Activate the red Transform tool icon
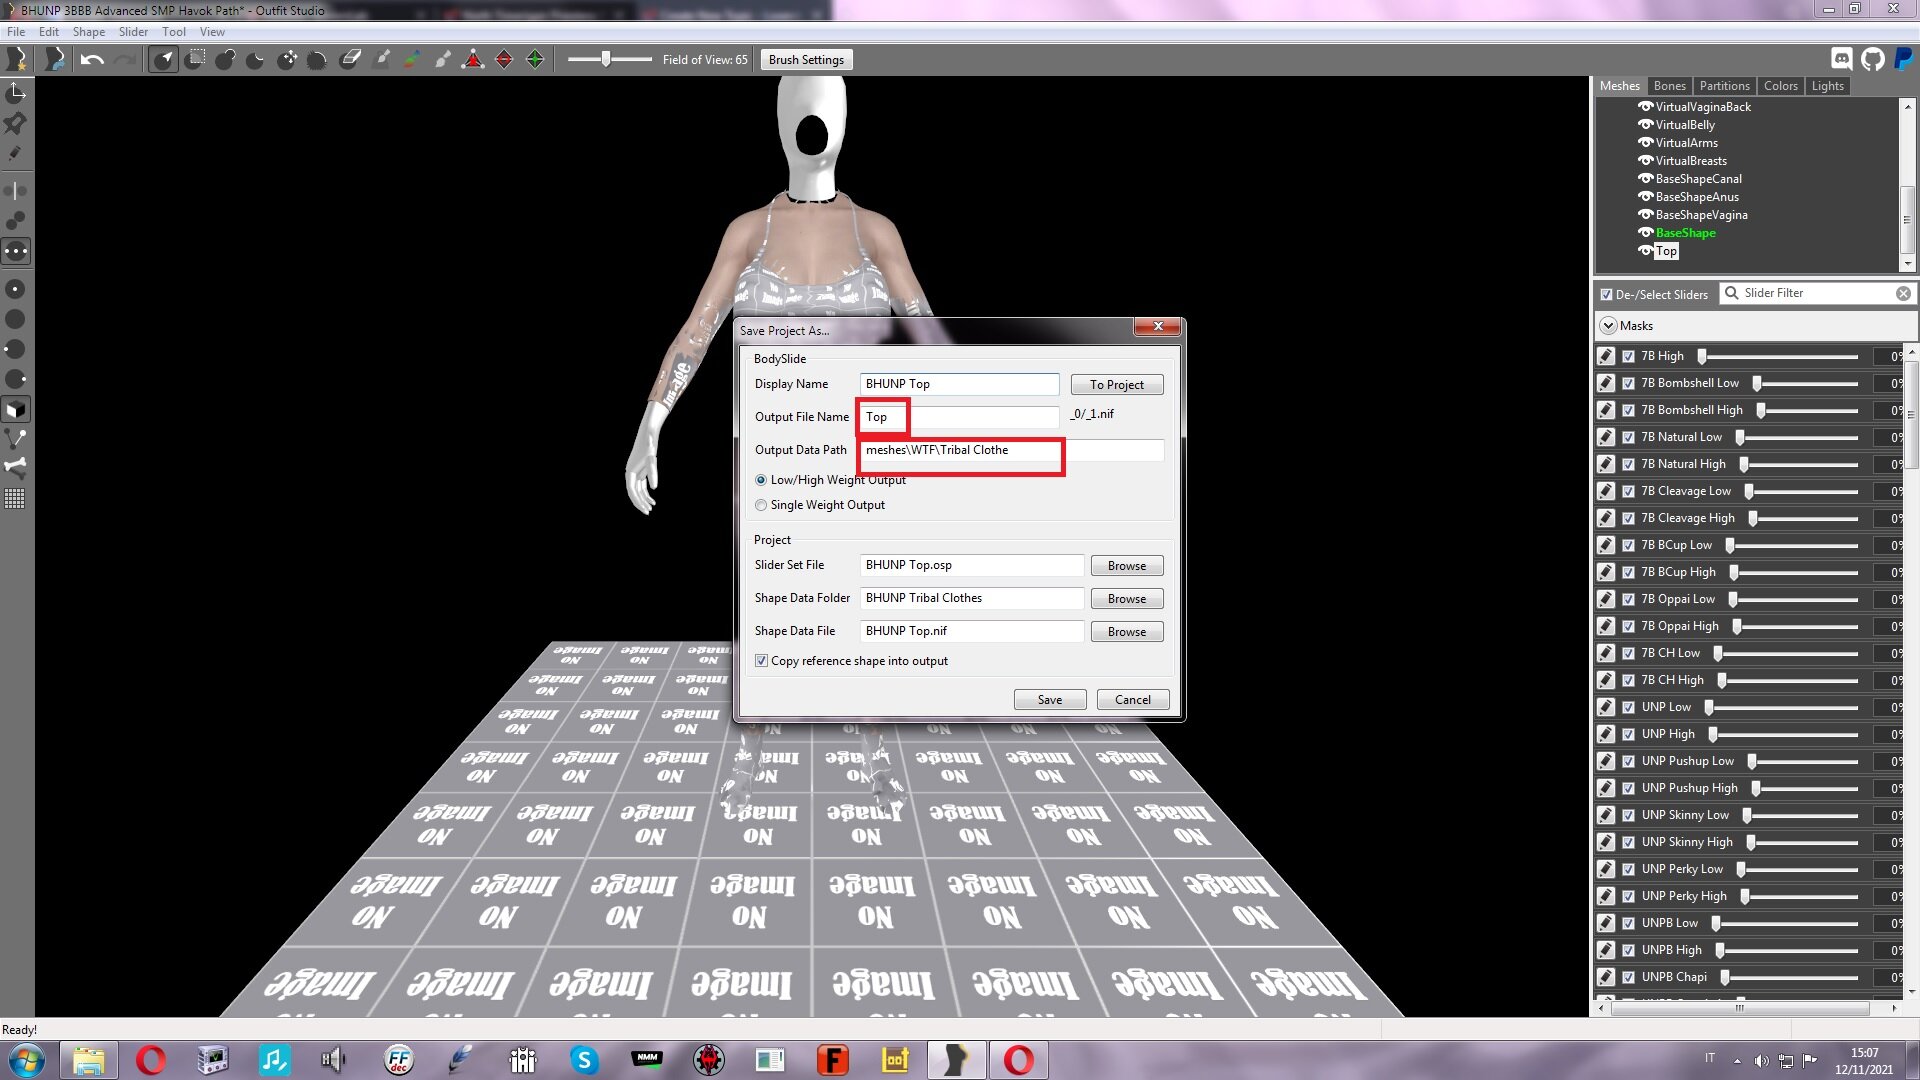This screenshot has height=1080, width=1920. click(473, 60)
